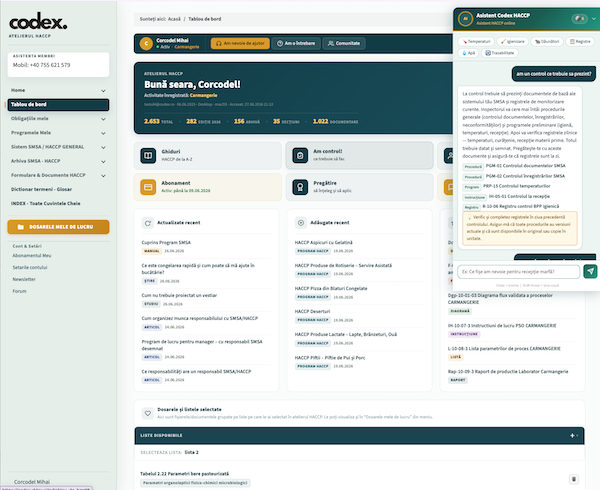Open Dictionar termeni - Glosar menu item
The height and width of the screenshot is (490, 600).
click(x=41, y=189)
